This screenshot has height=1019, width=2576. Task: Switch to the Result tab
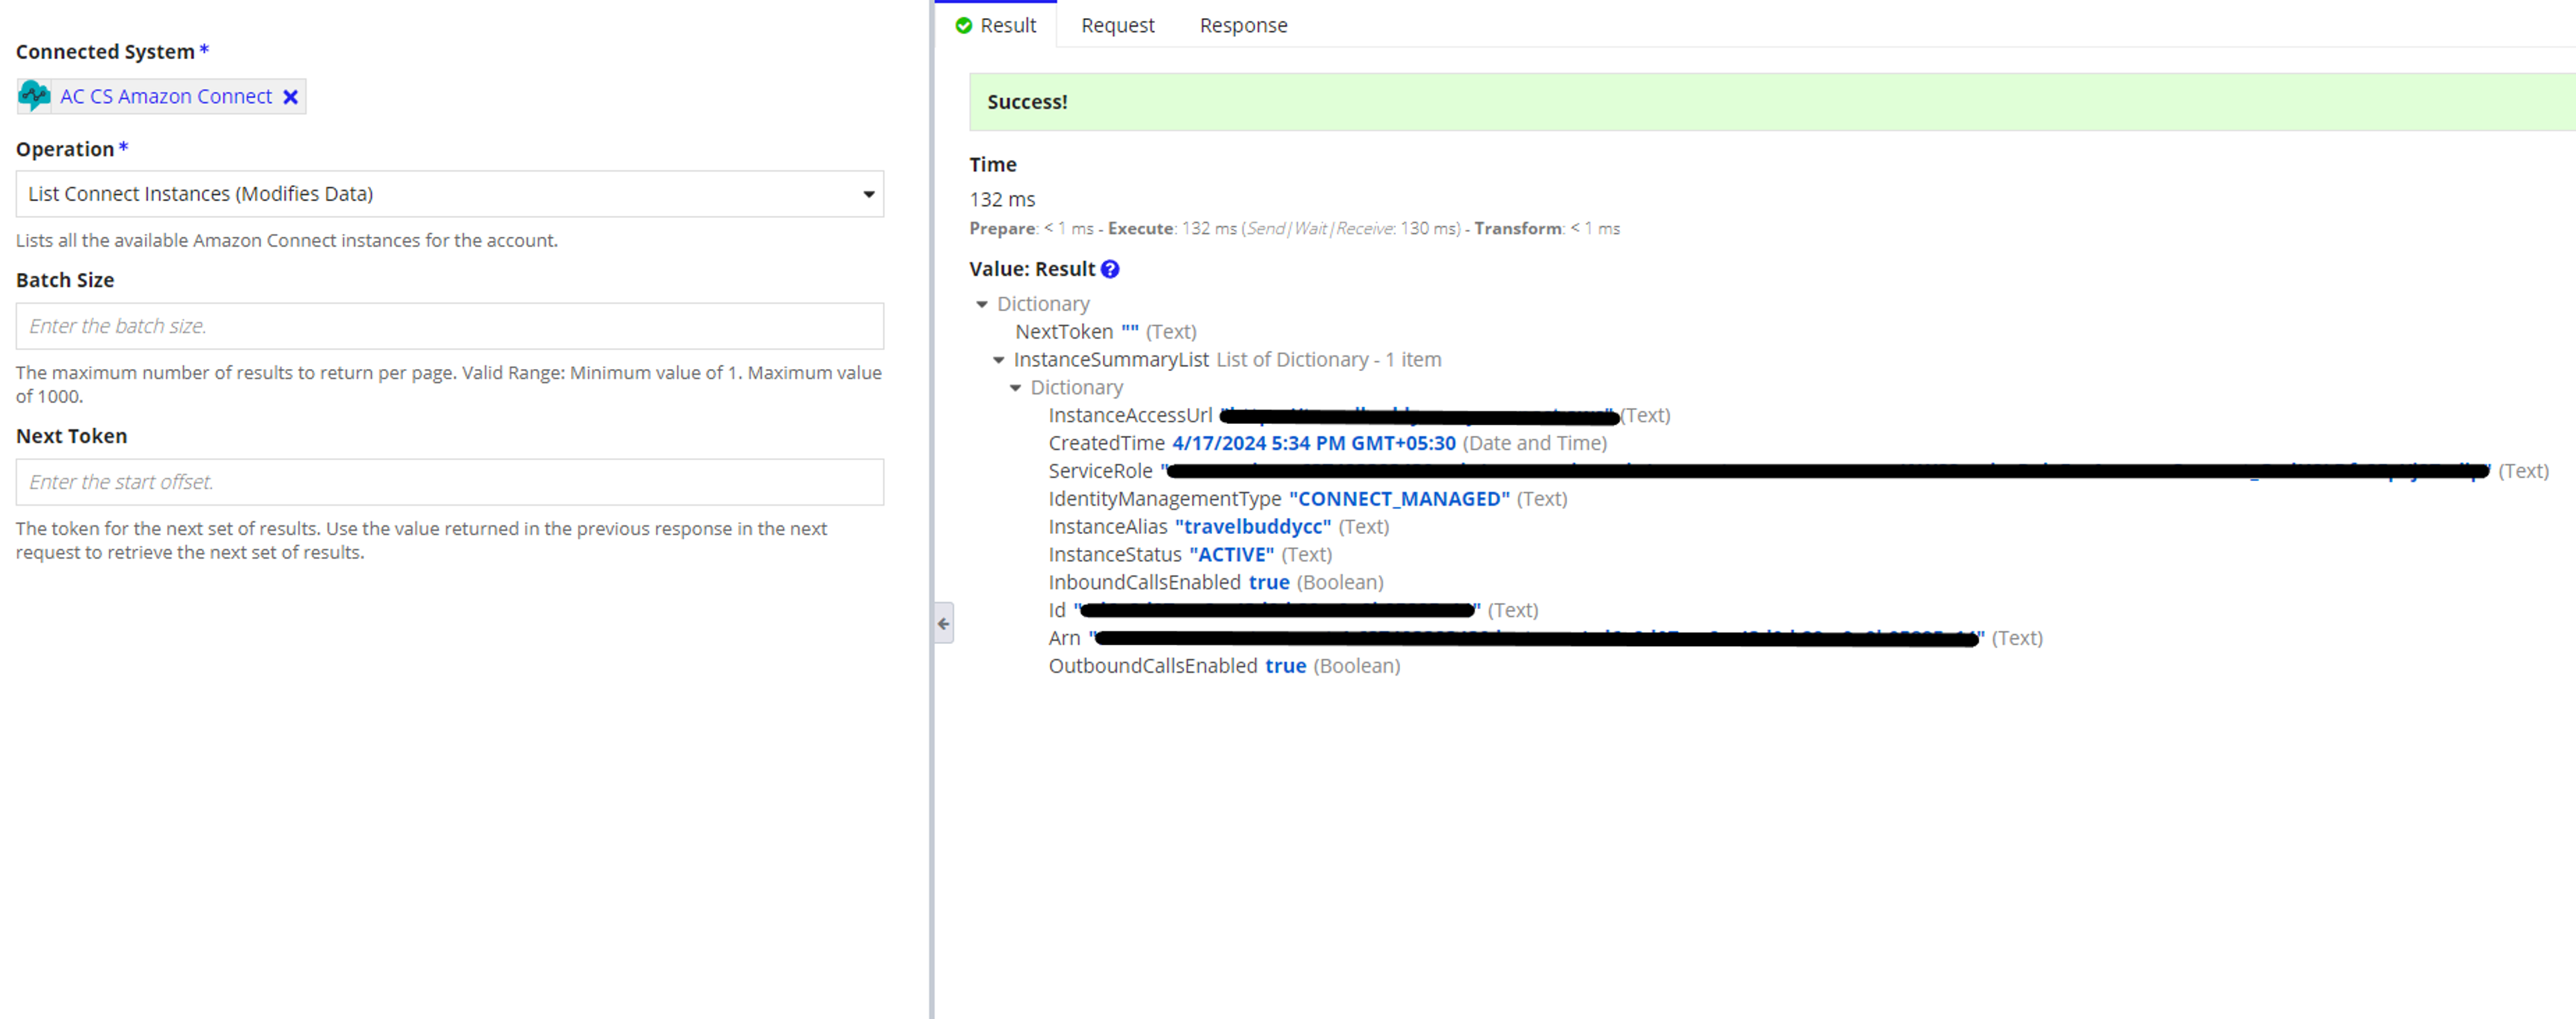tap(996, 25)
